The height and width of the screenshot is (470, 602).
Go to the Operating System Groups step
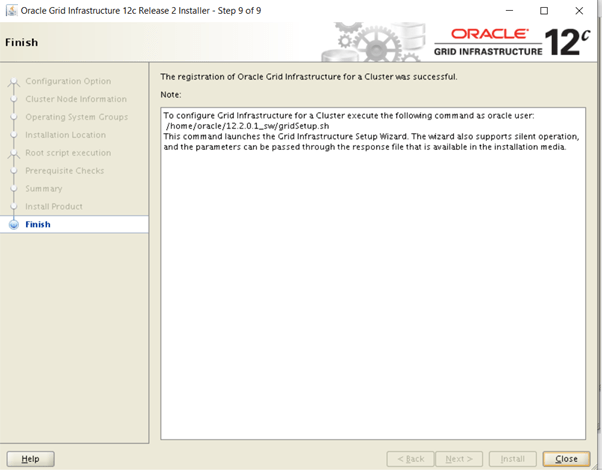tap(78, 117)
